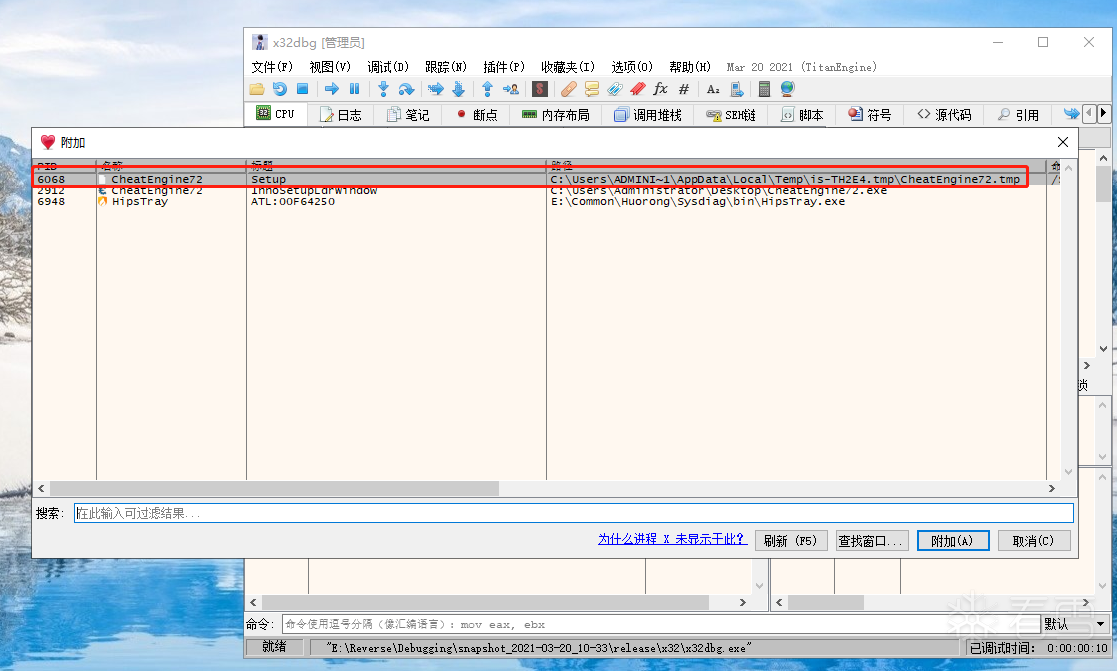1117x671 pixels.
Task: Click the Patches bandage icon
Action: (568, 89)
